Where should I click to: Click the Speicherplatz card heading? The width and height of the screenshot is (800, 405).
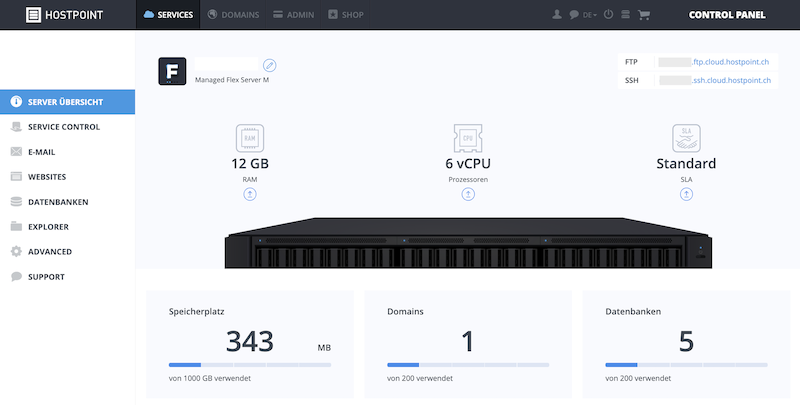[196, 312]
